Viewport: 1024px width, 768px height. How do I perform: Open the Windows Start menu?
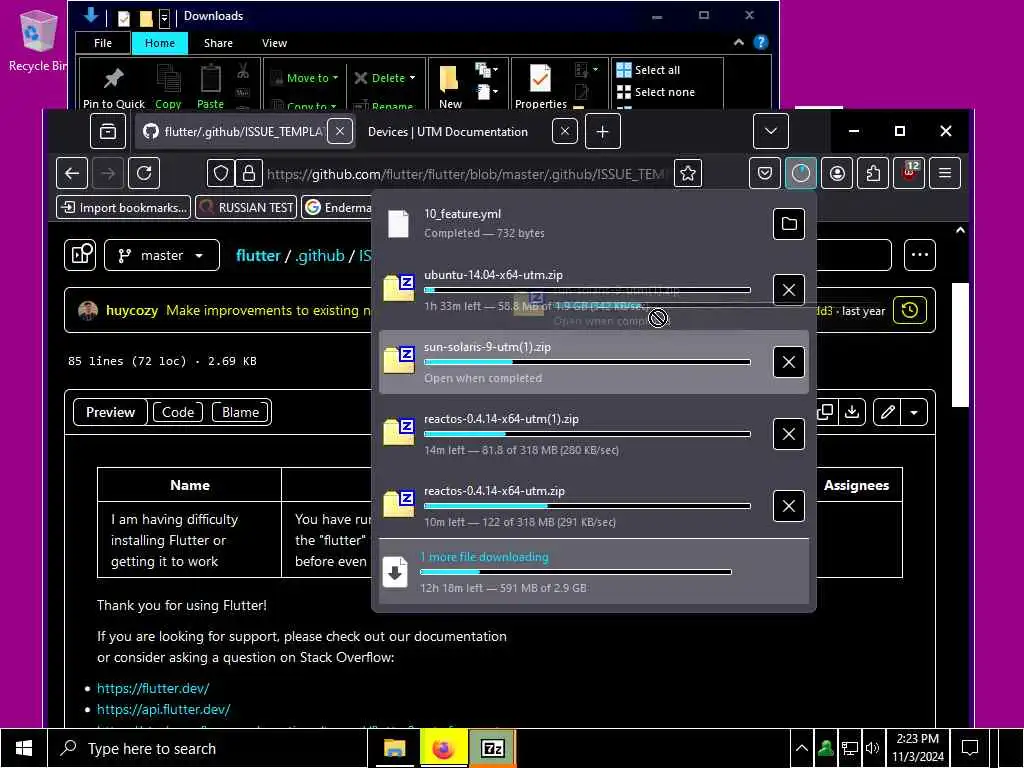(x=24, y=748)
